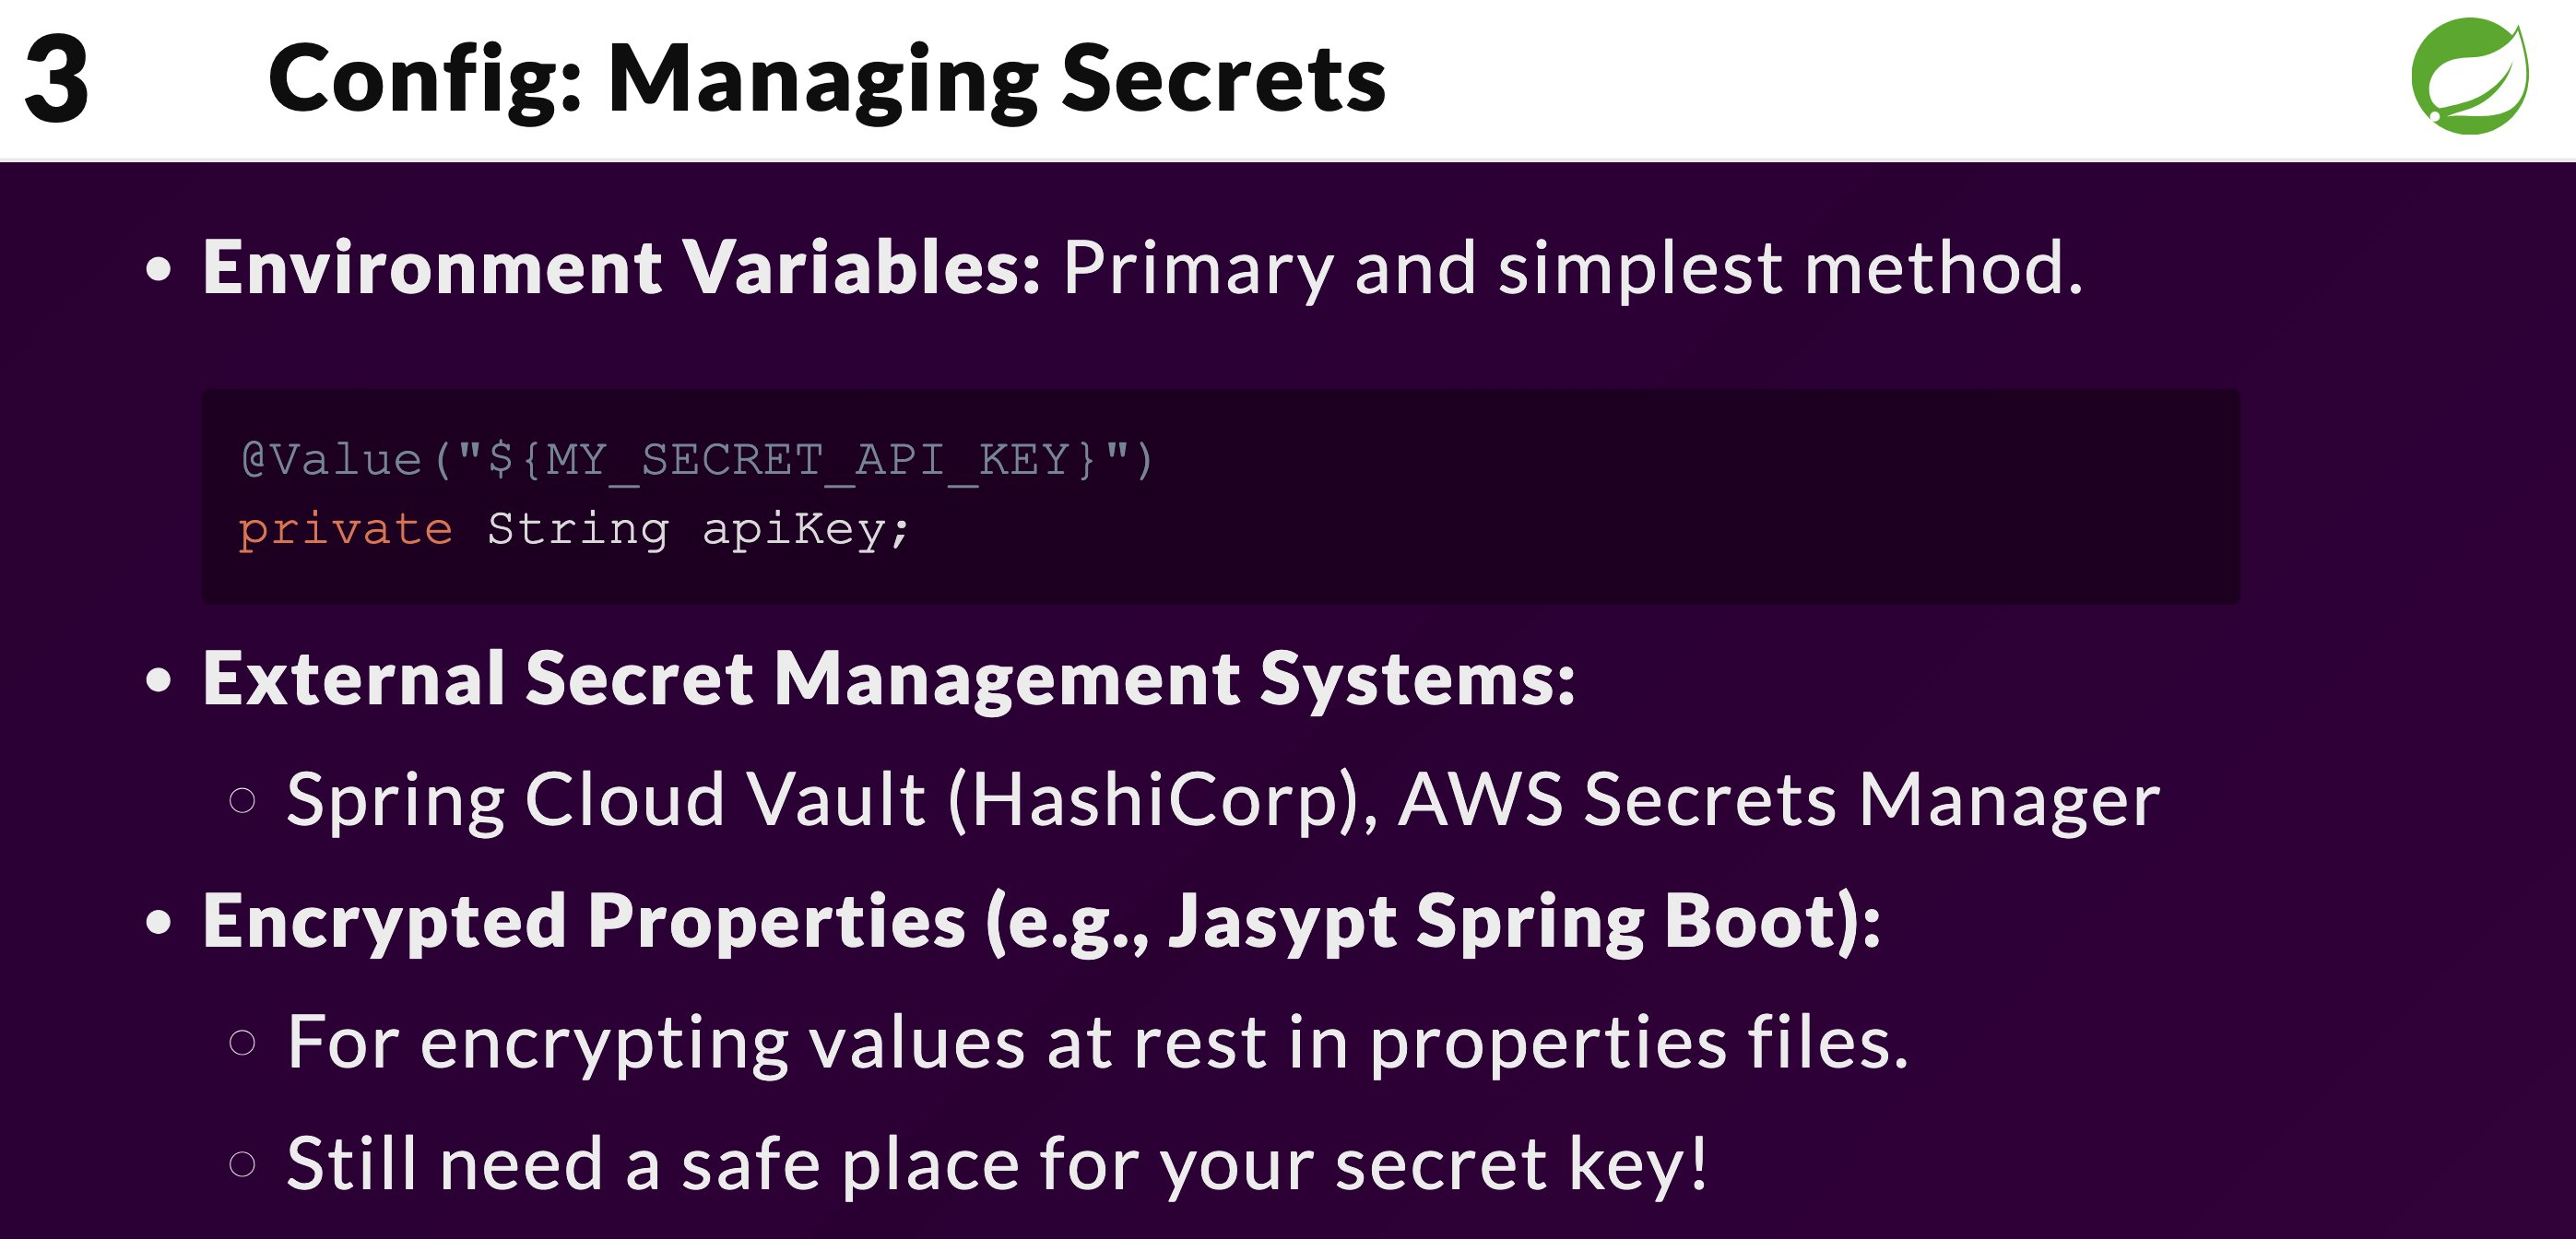
Task: Click the "String" type in code
Action: pos(577,529)
